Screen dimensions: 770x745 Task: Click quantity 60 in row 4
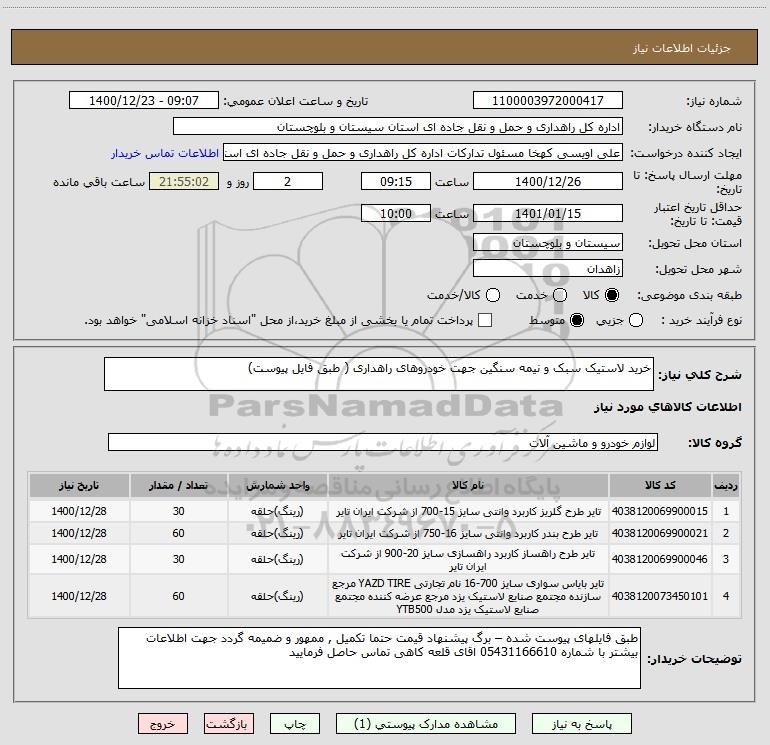178,596
